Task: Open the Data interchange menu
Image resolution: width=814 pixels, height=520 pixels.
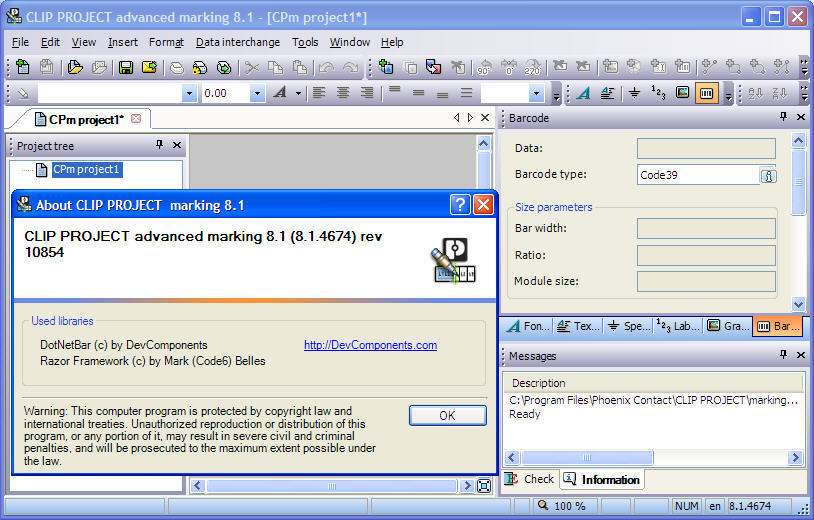Action: pos(238,42)
